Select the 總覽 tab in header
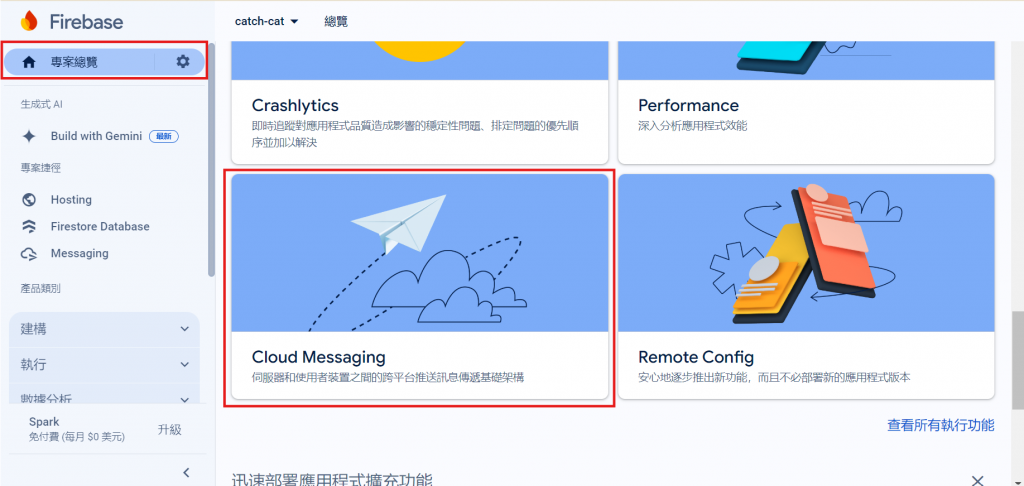The height and width of the screenshot is (486, 1024). coord(336,22)
